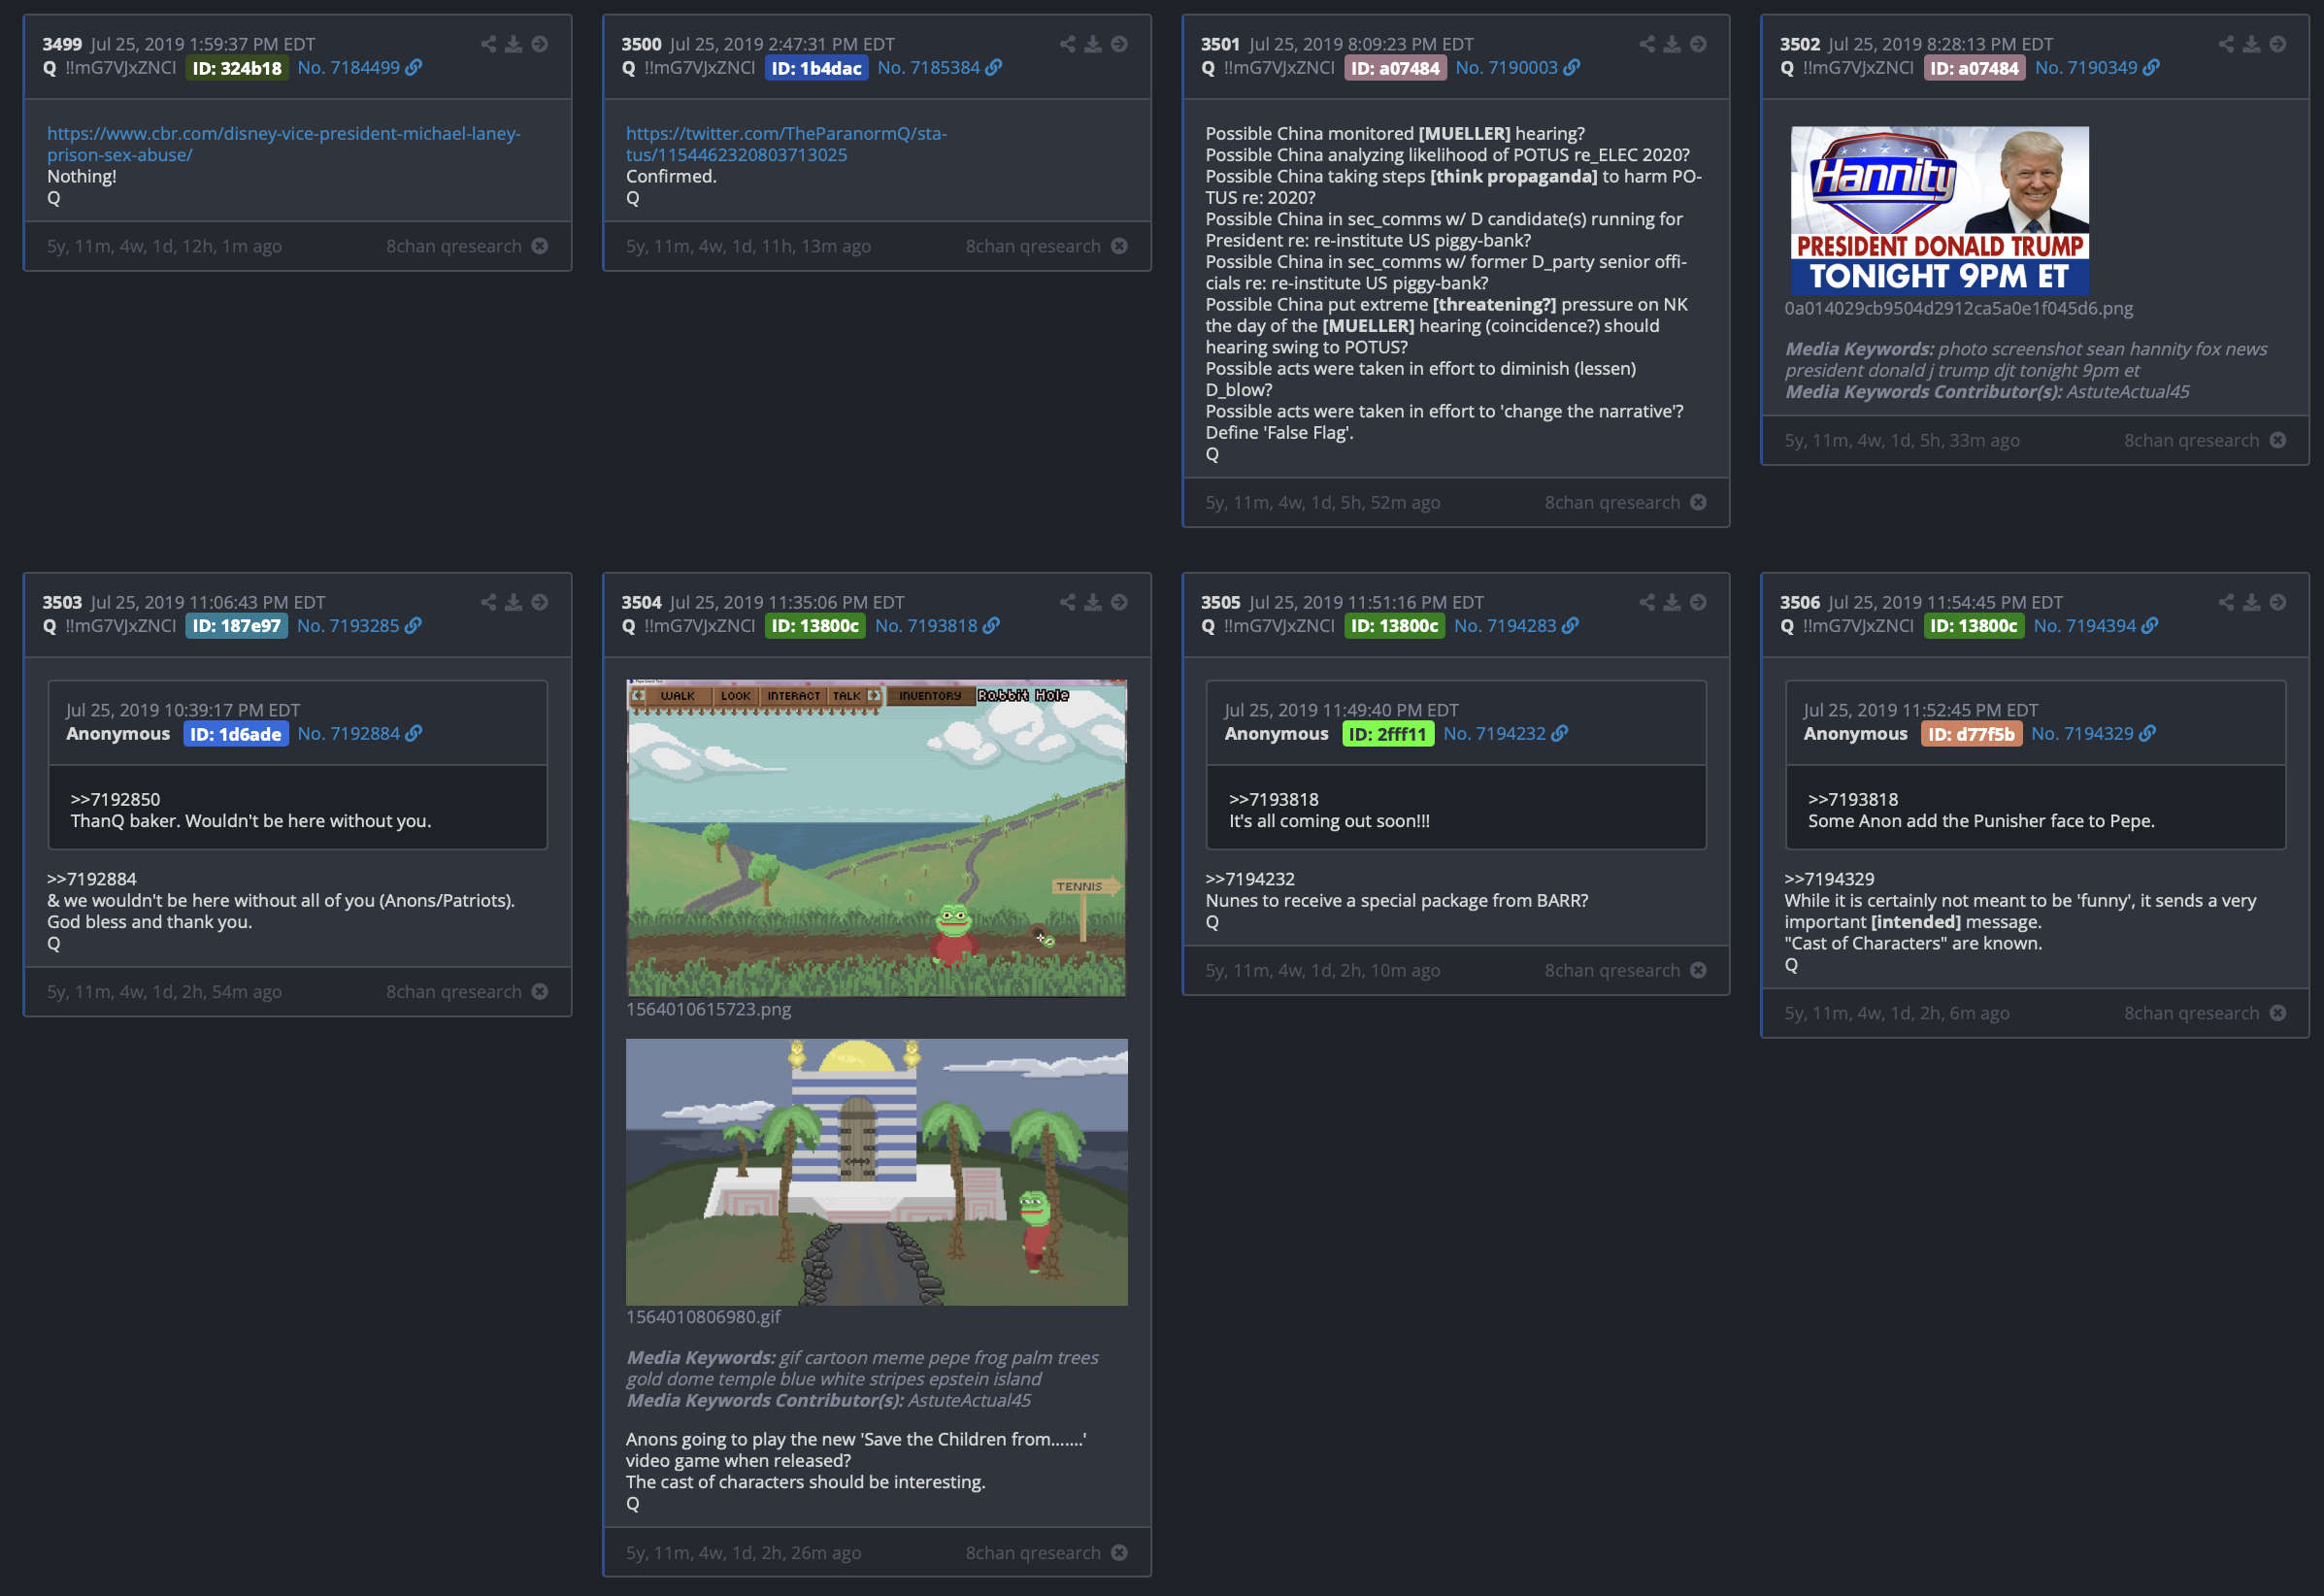Viewport: 2324px width, 1596px height.
Task: Open the twitter.com TheParanormQ status link
Action: [x=786, y=144]
